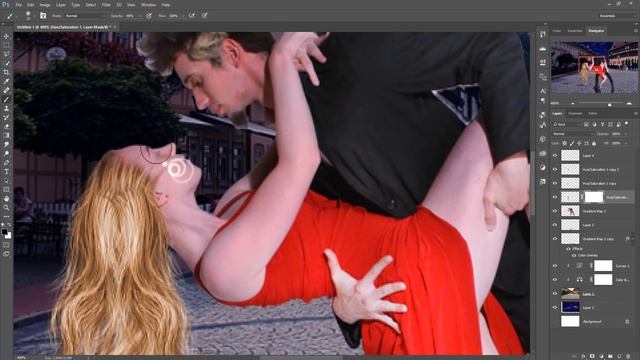Select the Hand tool
The height and width of the screenshot is (360, 640).
(6, 198)
